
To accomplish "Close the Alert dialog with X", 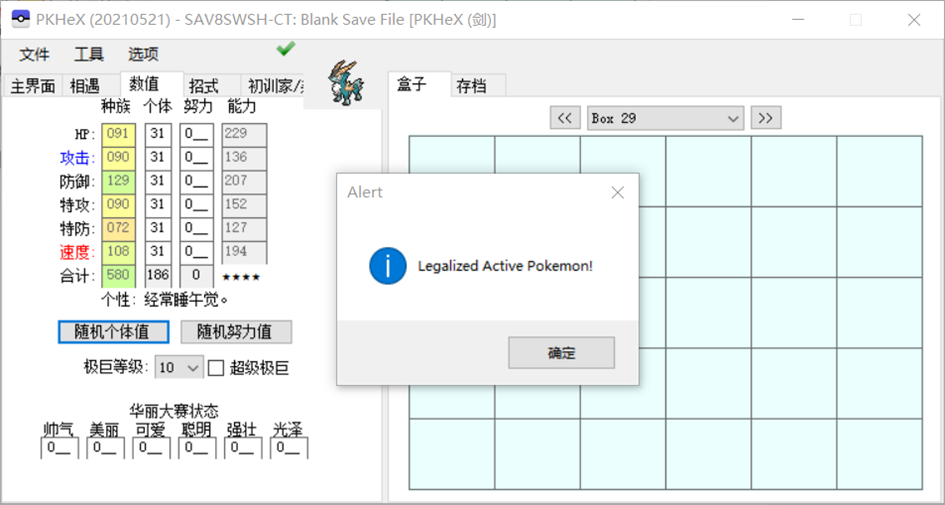I will click(x=618, y=192).
